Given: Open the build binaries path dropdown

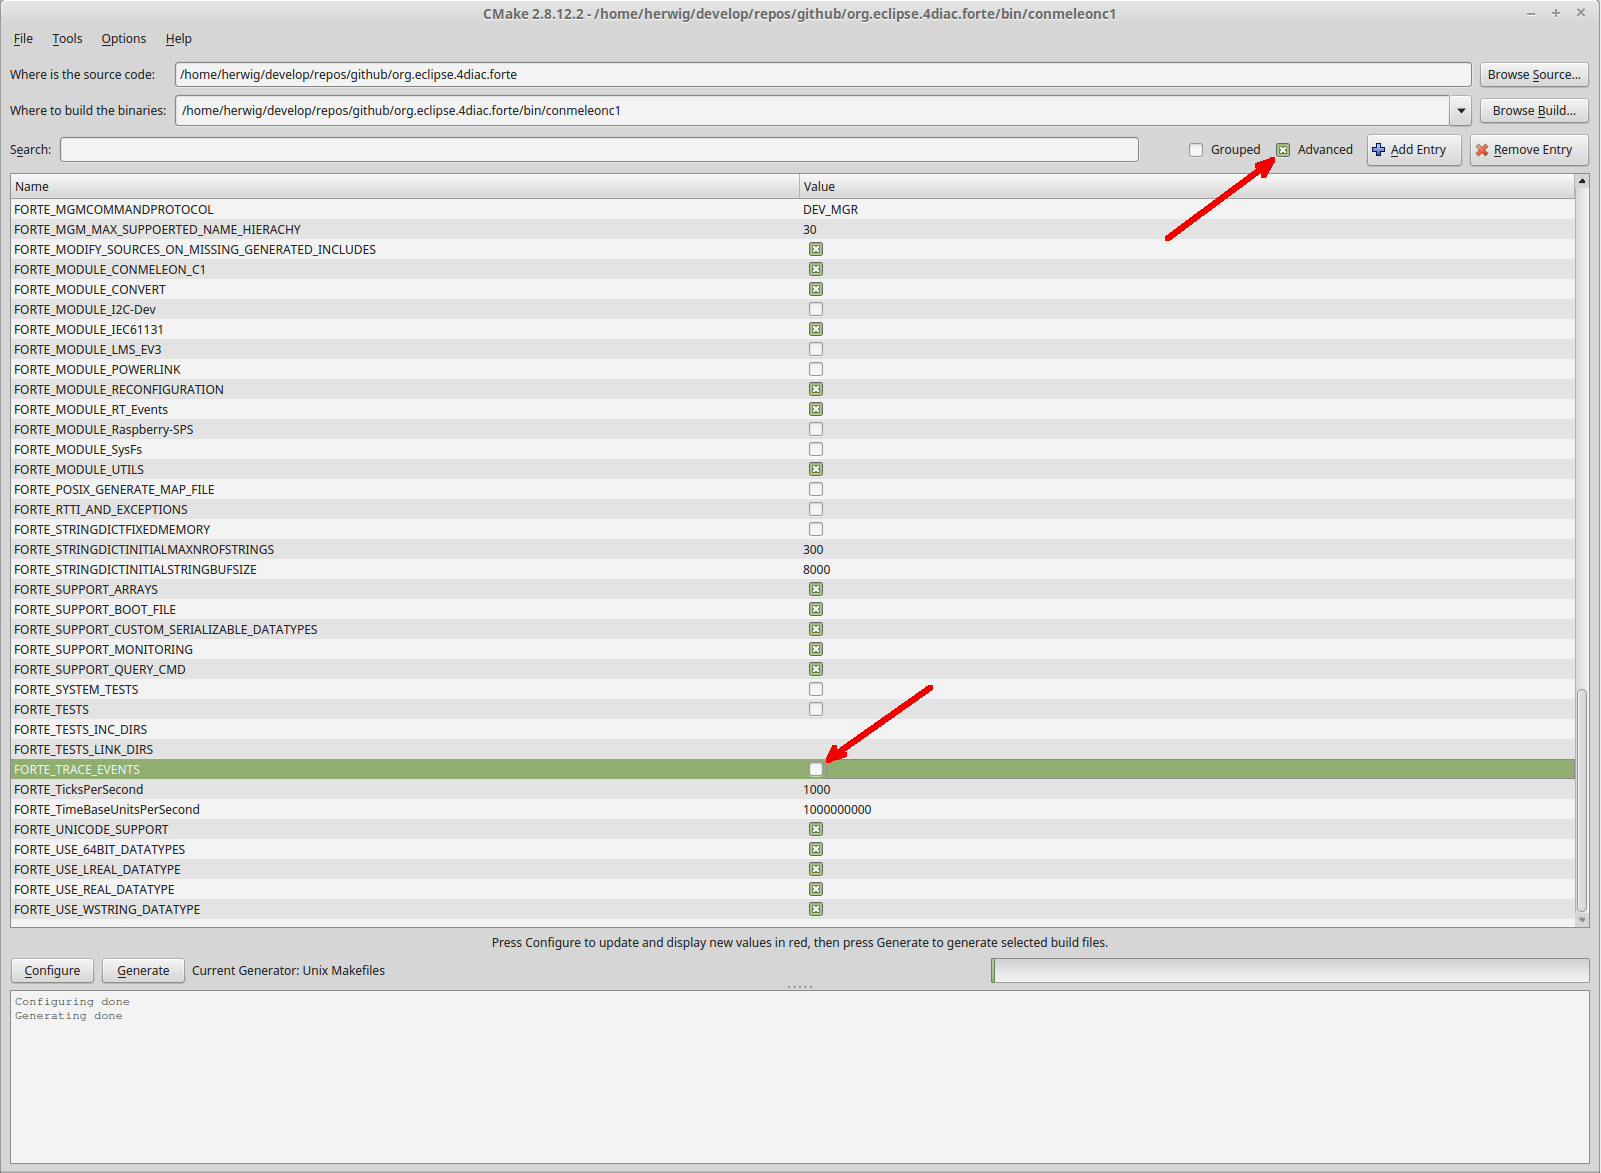Looking at the screenshot, I should pos(1461,111).
